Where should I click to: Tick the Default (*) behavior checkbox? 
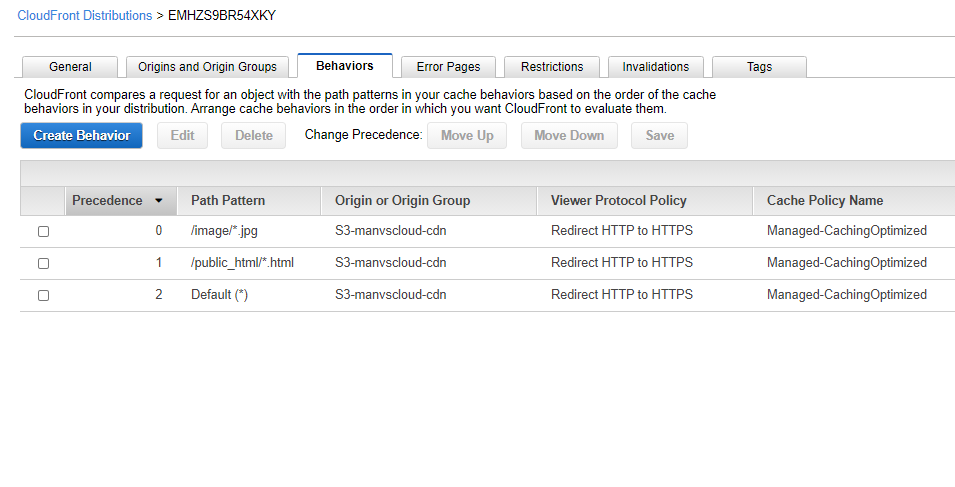click(43, 295)
